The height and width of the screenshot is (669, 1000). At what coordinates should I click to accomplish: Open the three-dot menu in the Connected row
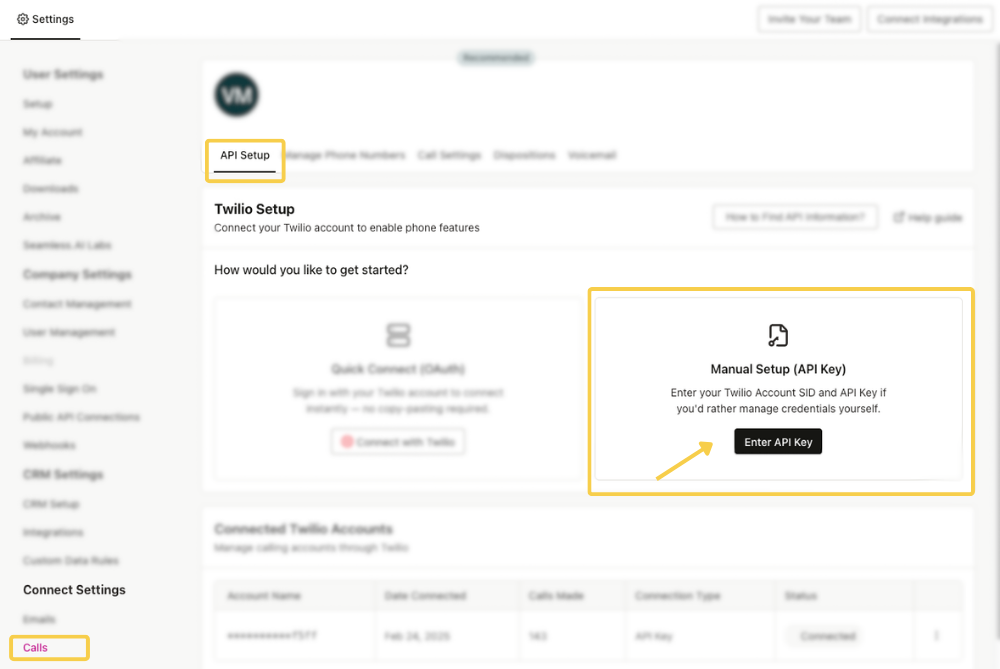936,636
